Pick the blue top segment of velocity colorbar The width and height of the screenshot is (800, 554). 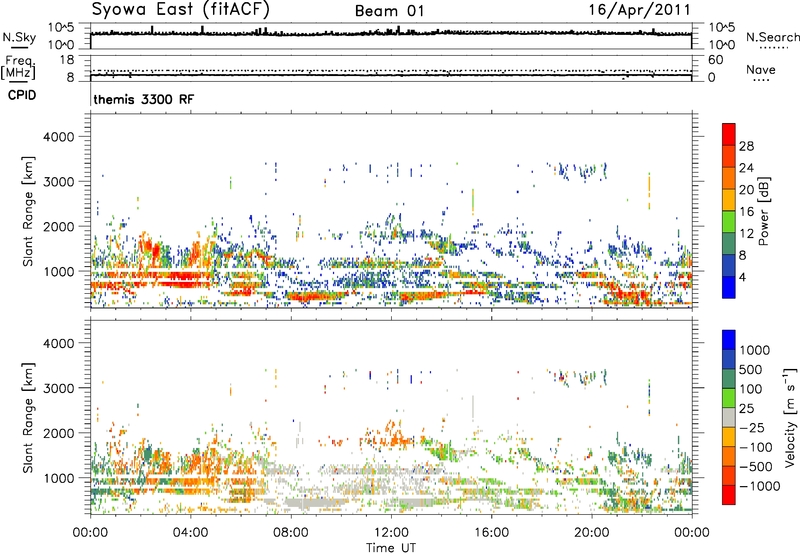point(729,340)
